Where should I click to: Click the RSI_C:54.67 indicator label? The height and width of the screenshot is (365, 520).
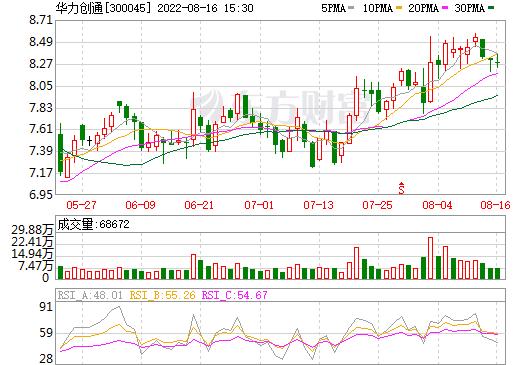click(235, 295)
